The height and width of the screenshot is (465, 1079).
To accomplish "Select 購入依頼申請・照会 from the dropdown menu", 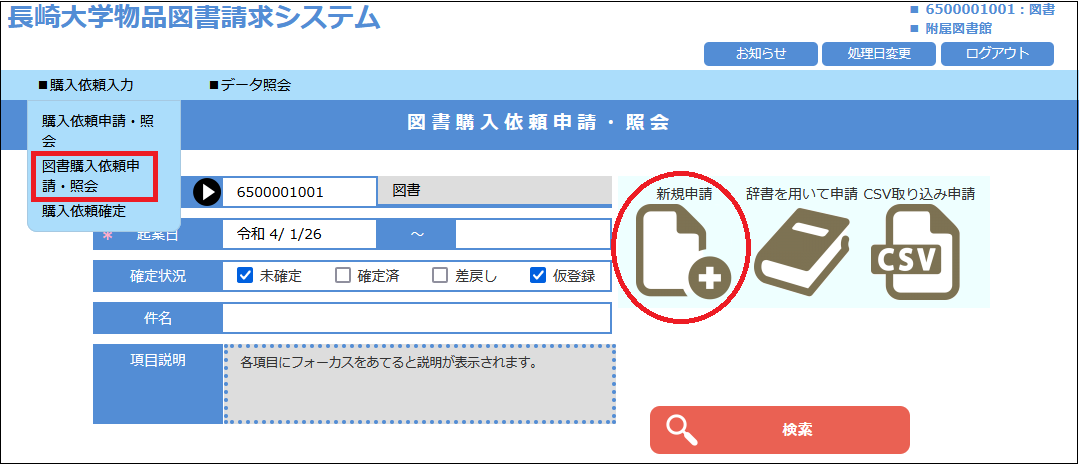I will click(x=98, y=131).
